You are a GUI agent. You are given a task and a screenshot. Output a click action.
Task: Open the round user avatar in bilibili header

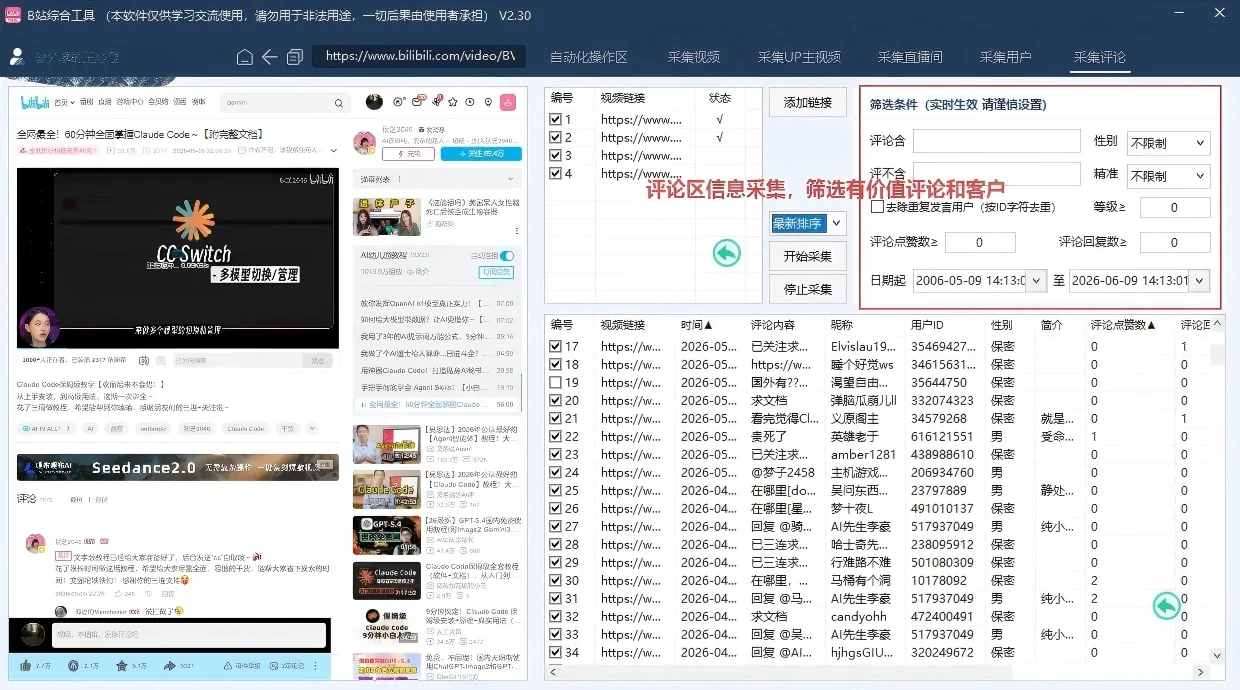click(374, 102)
